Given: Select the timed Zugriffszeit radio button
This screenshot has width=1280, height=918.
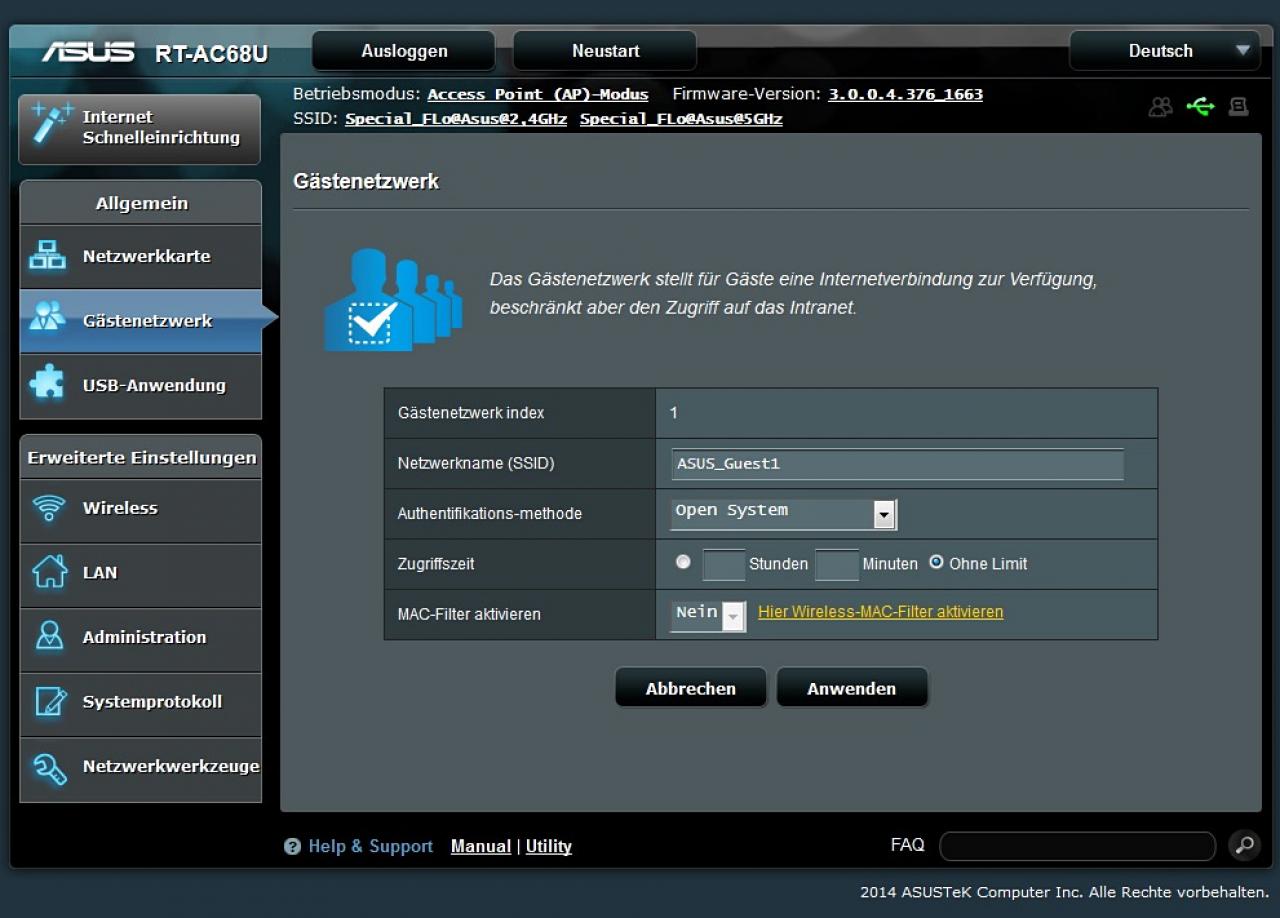Looking at the screenshot, I should click(683, 562).
